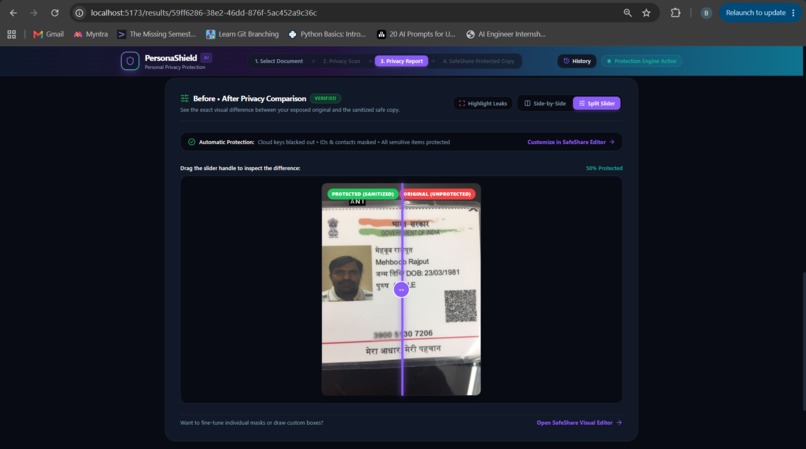
Task: Open the Python Basics bookmark
Action: [x=327, y=34]
